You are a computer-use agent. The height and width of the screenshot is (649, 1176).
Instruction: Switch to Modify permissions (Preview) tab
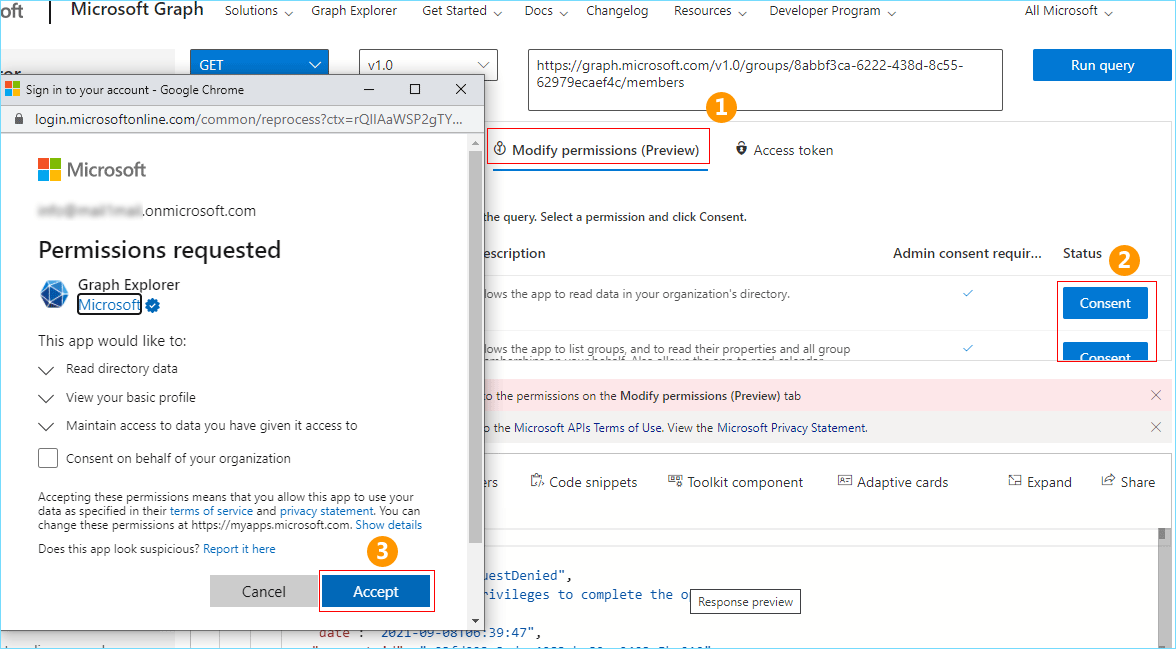[598, 150]
